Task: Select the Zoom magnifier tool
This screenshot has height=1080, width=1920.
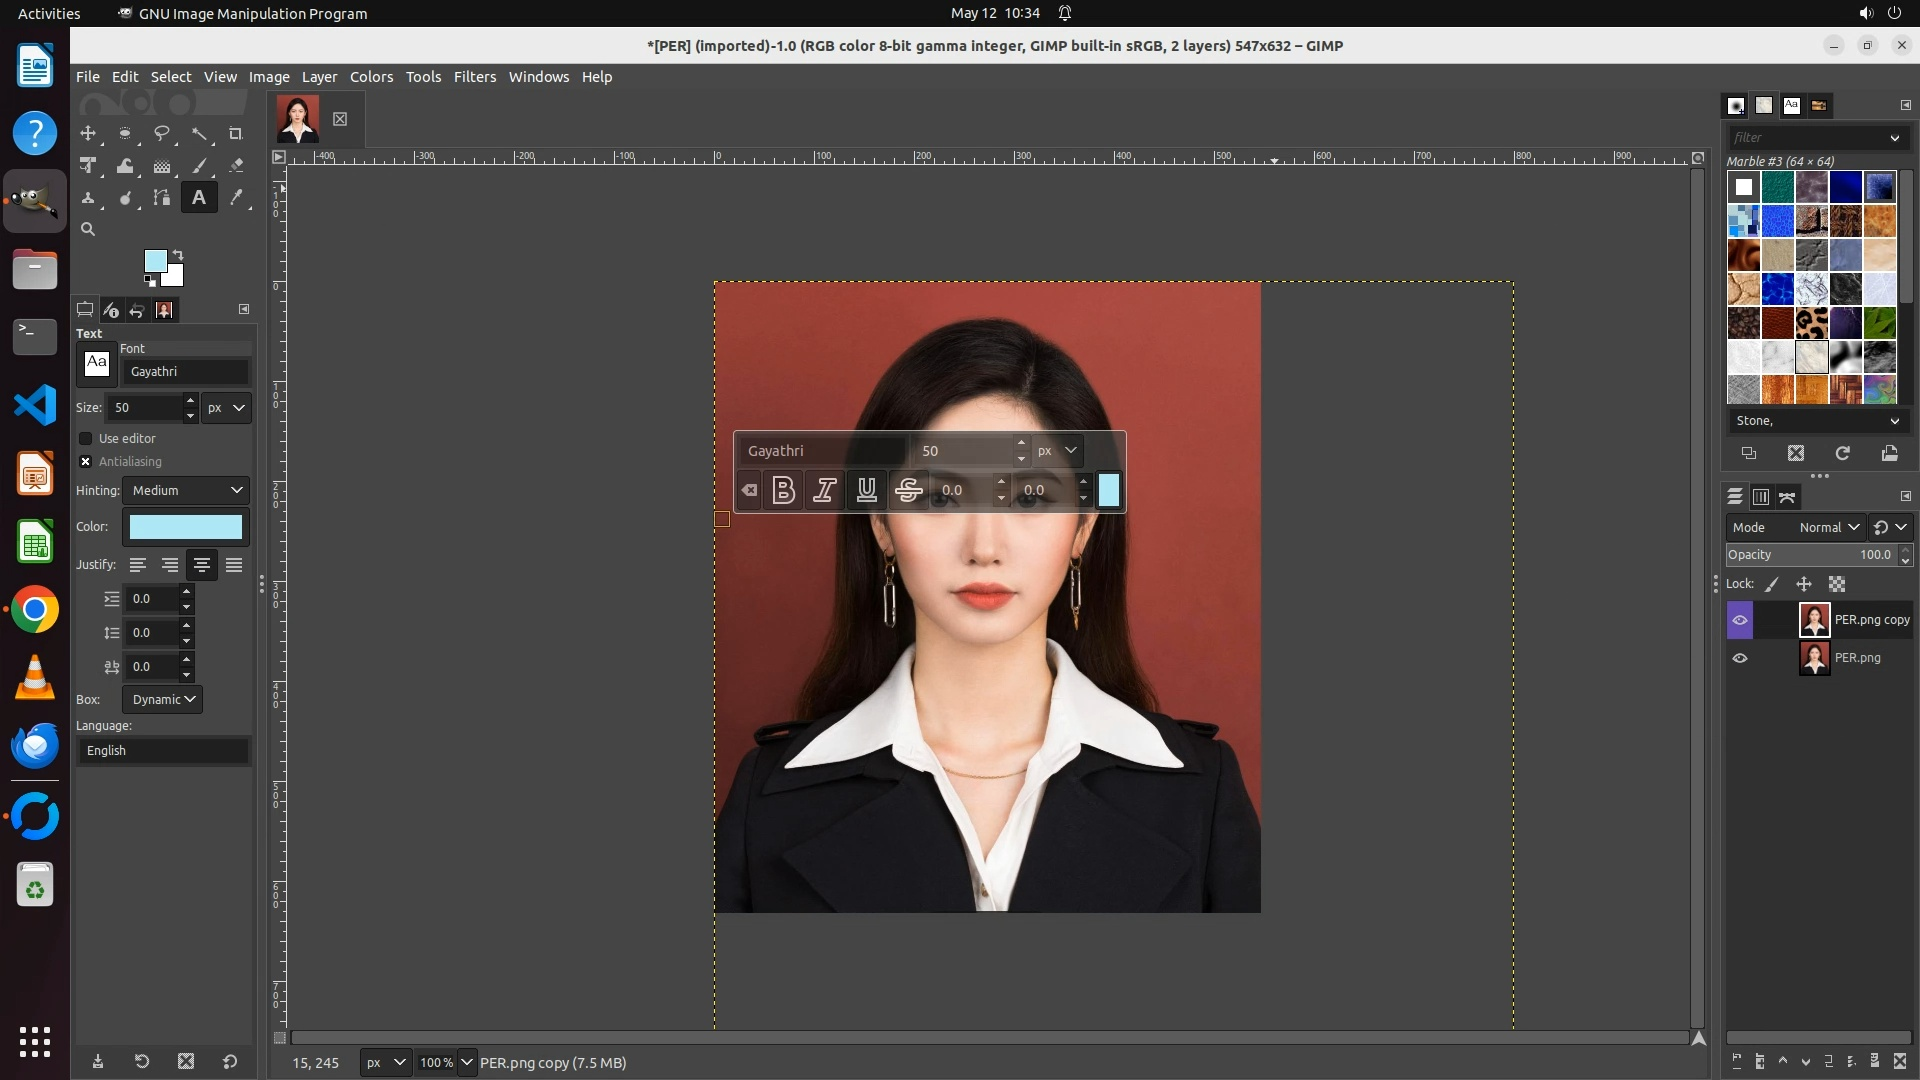Action: (88, 229)
